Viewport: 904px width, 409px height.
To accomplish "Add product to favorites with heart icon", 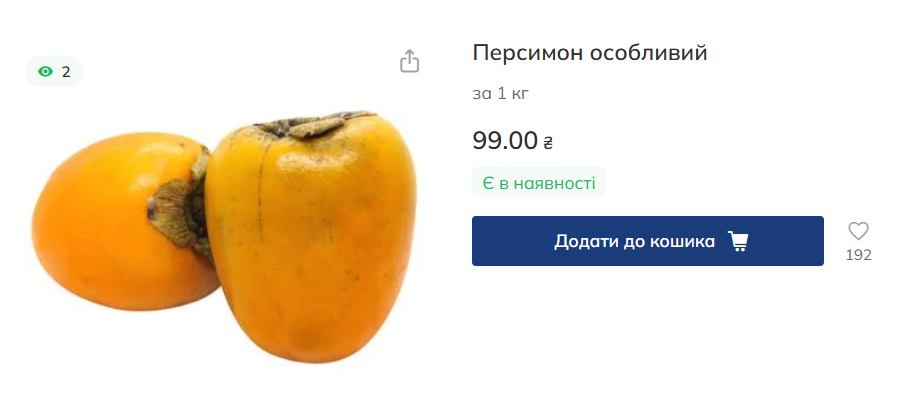I will [x=858, y=231].
